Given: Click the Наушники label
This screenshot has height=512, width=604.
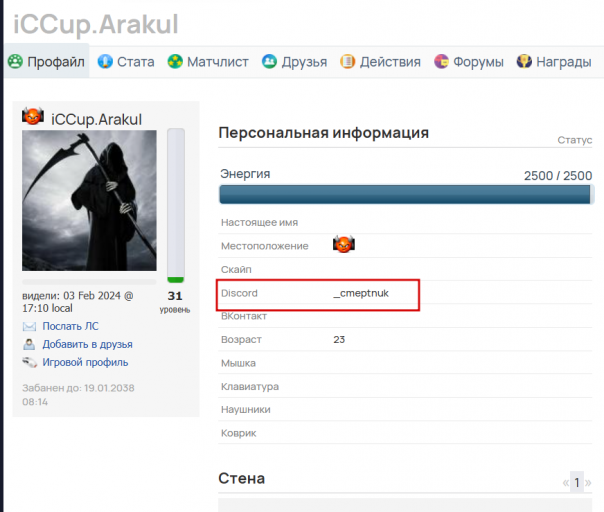Looking at the screenshot, I should tap(246, 409).
